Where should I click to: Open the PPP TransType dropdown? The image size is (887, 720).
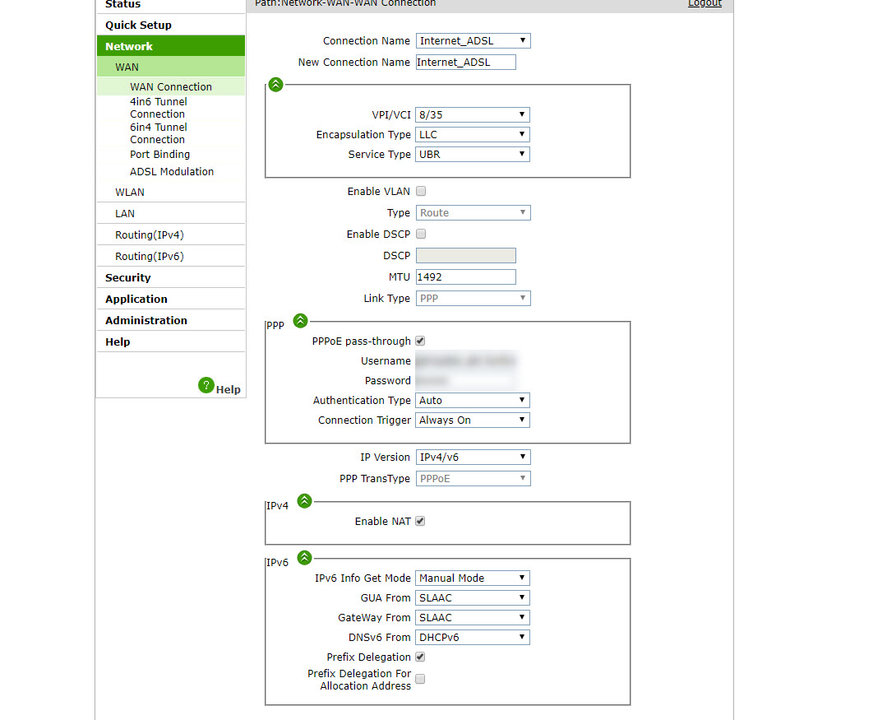point(473,478)
